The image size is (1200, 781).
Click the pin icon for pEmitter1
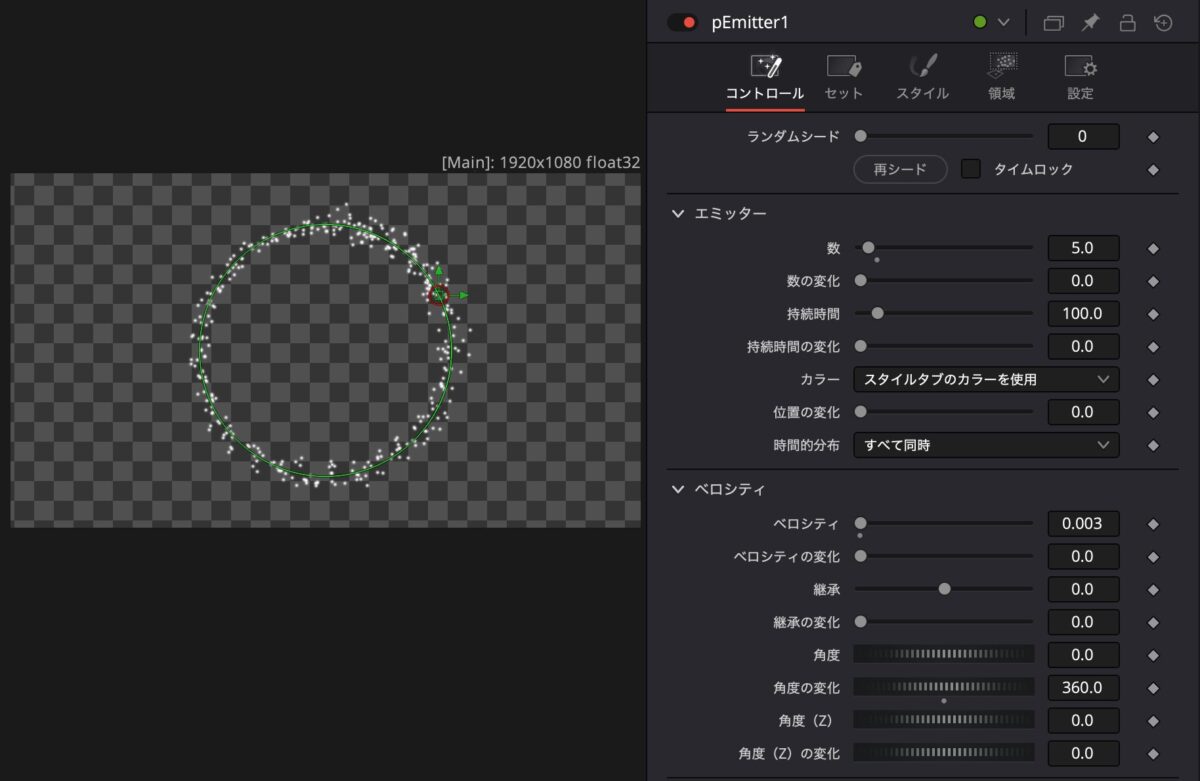coord(1090,22)
